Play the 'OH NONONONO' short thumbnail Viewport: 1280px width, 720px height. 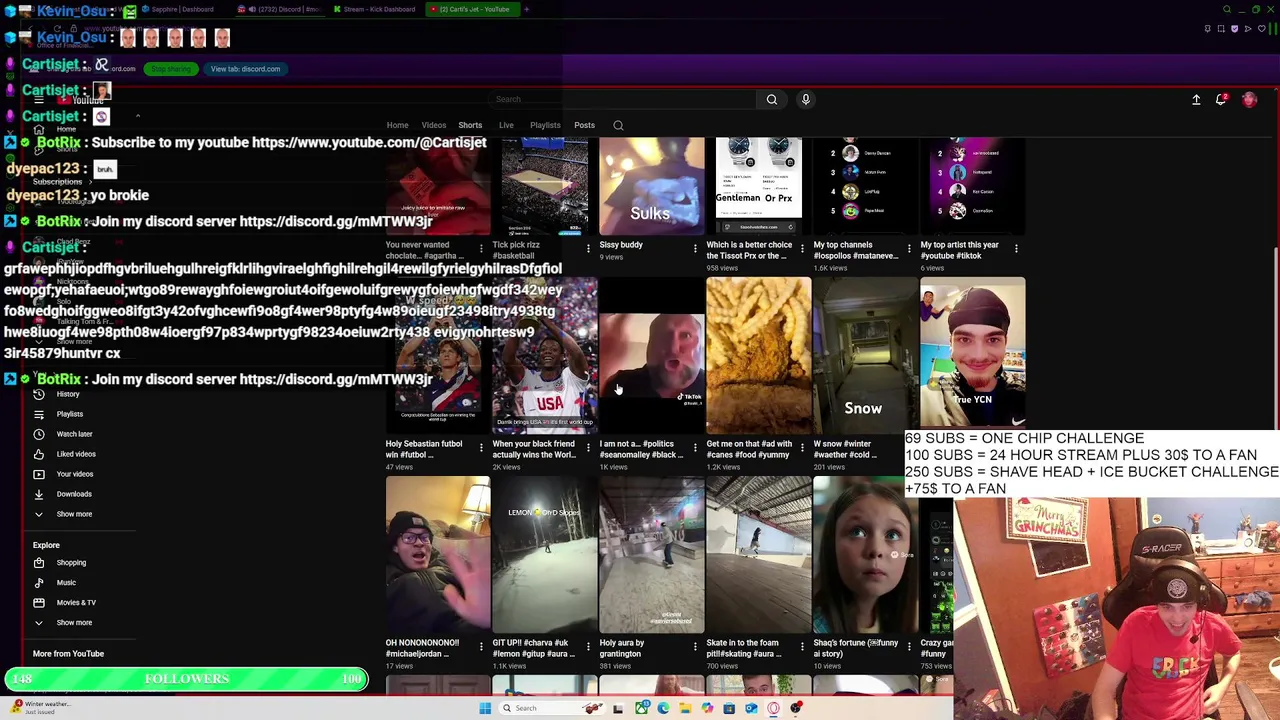pyautogui.click(x=437, y=555)
